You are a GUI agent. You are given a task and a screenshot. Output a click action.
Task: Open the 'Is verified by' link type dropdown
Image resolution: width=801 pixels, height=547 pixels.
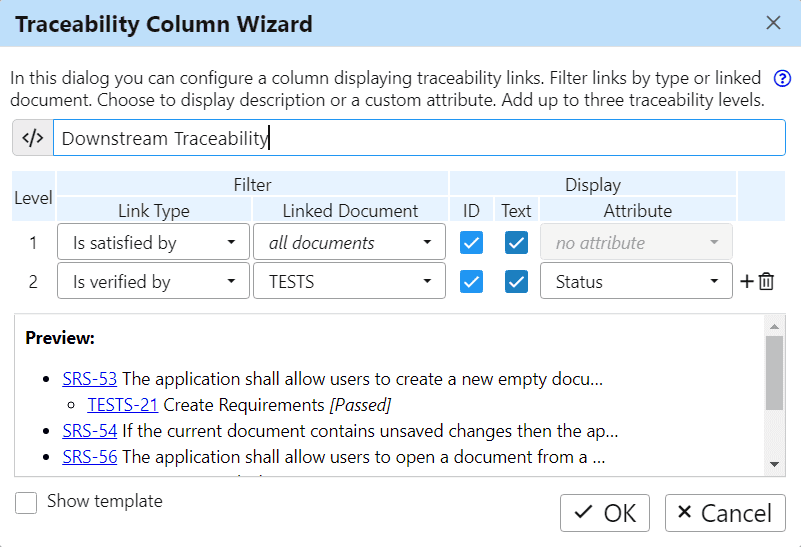point(153,282)
